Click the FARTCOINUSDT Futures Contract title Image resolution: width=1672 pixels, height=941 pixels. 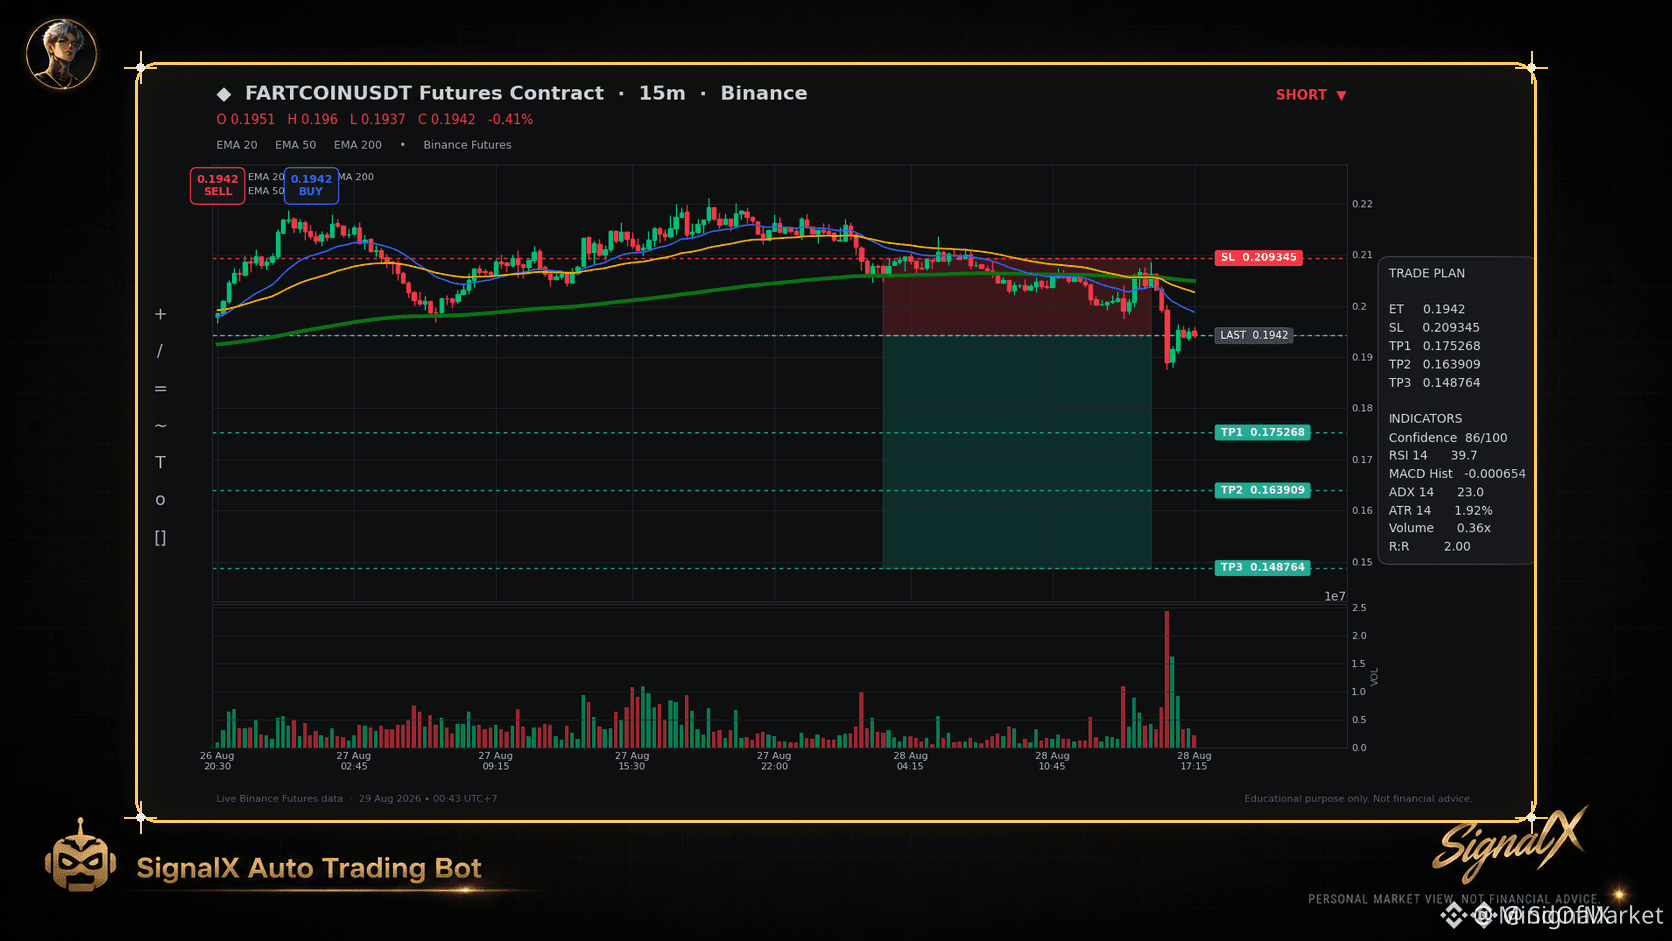424,93
